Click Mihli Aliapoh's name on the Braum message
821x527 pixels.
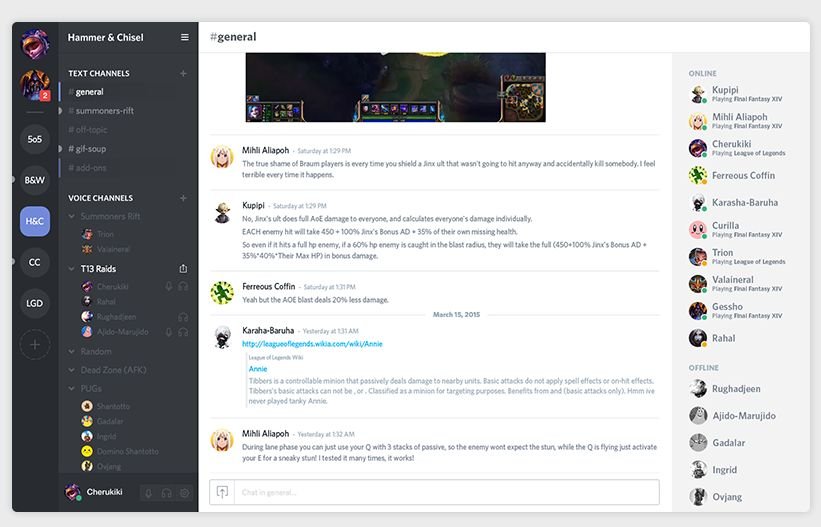click(265, 150)
